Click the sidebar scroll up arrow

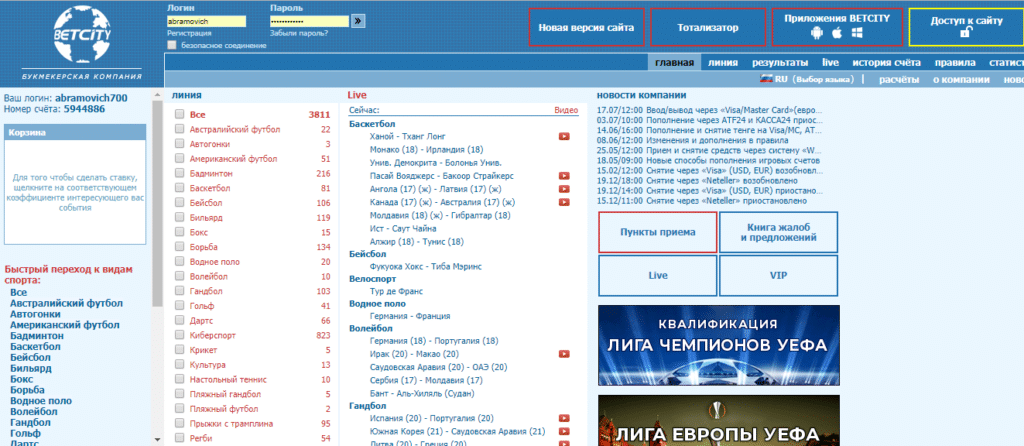click(x=157, y=95)
